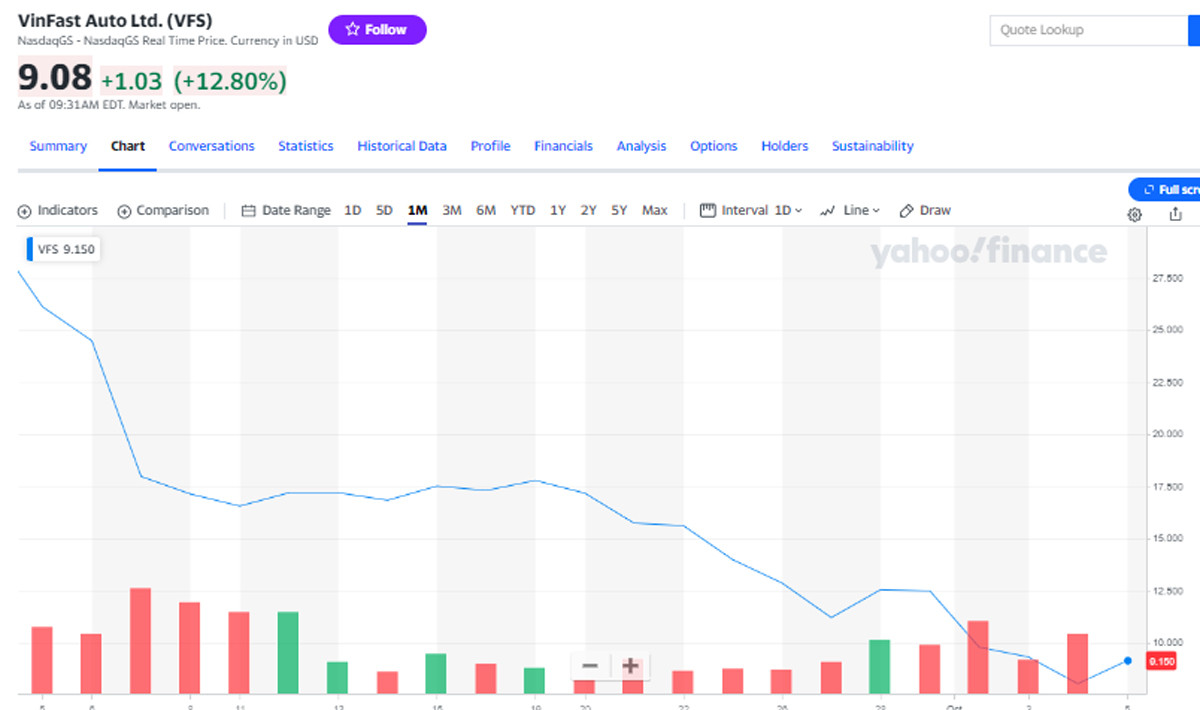1200x710 pixels.
Task: Select the YTD range option
Action: [523, 211]
